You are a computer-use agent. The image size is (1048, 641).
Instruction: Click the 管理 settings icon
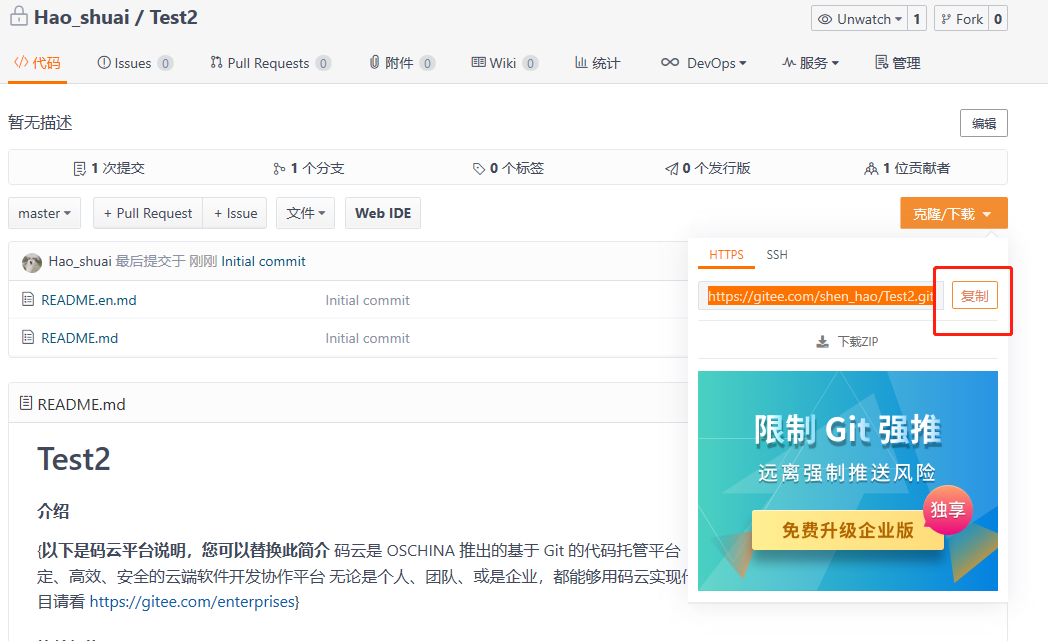(882, 62)
